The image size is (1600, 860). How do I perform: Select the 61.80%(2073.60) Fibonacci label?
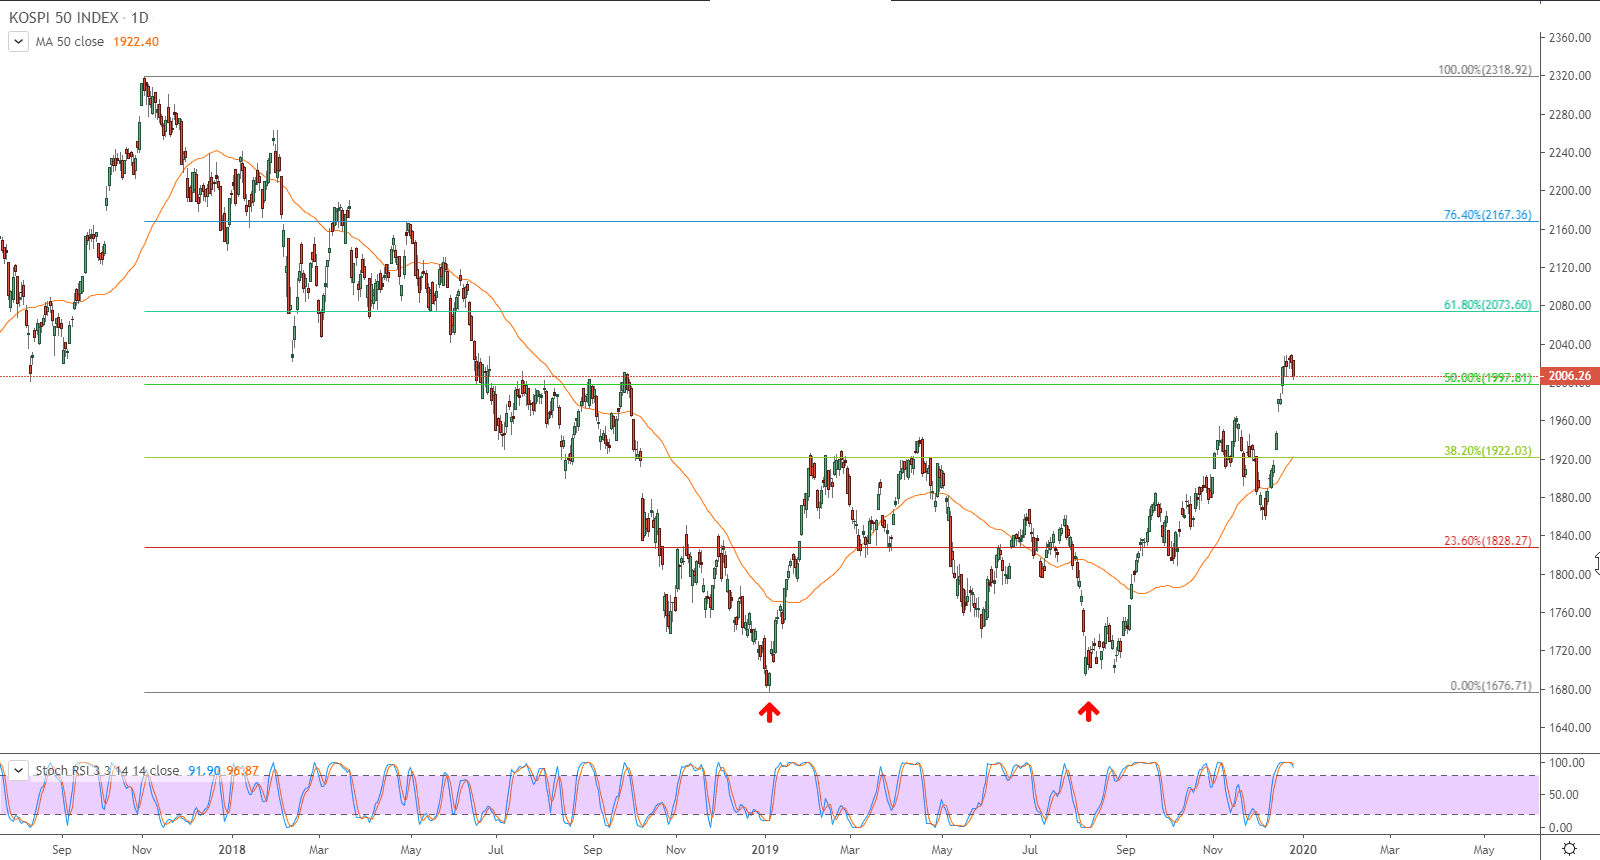click(1487, 305)
